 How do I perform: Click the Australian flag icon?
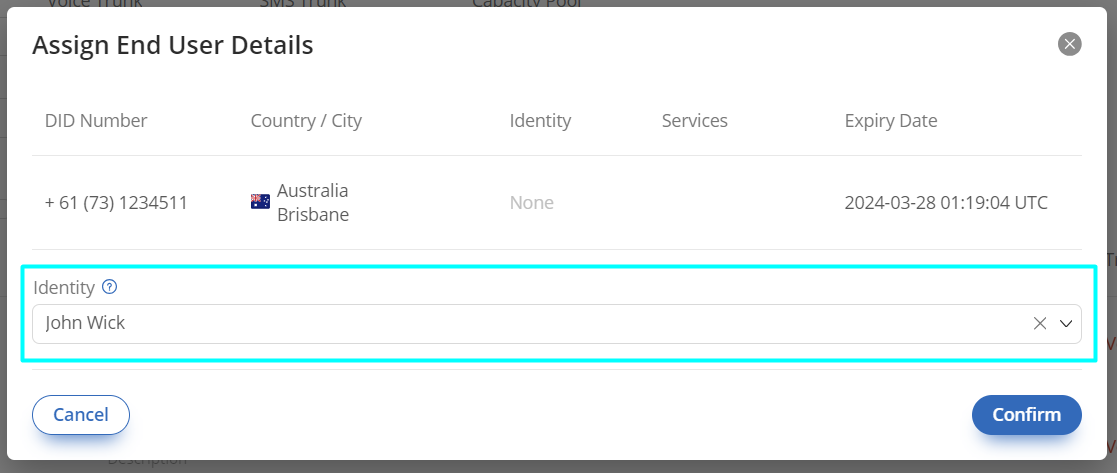pyautogui.click(x=260, y=202)
